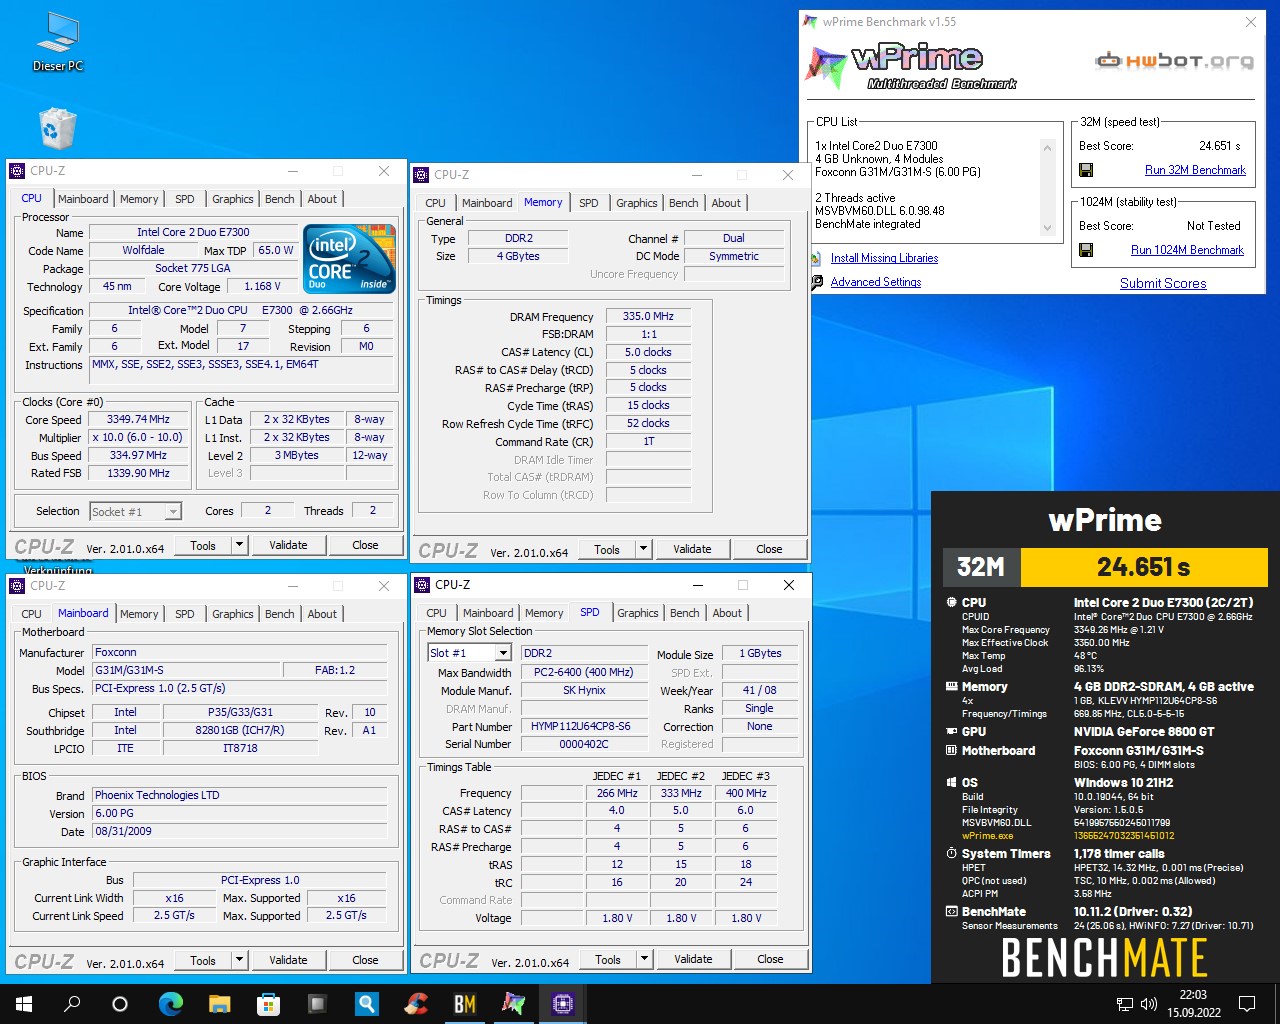Click Validate in SPD tab window

click(693, 959)
